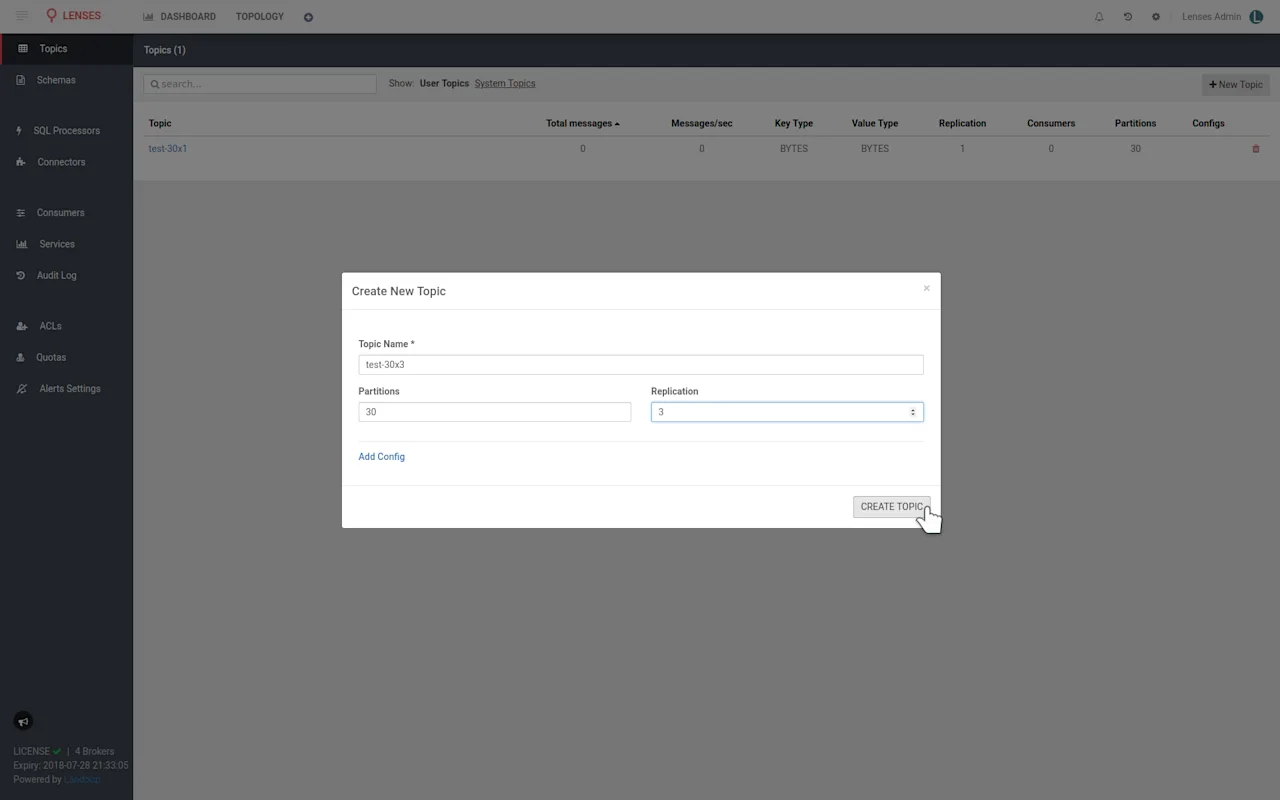The image size is (1280, 800).
Task: Click the topics search field
Action: click(260, 84)
